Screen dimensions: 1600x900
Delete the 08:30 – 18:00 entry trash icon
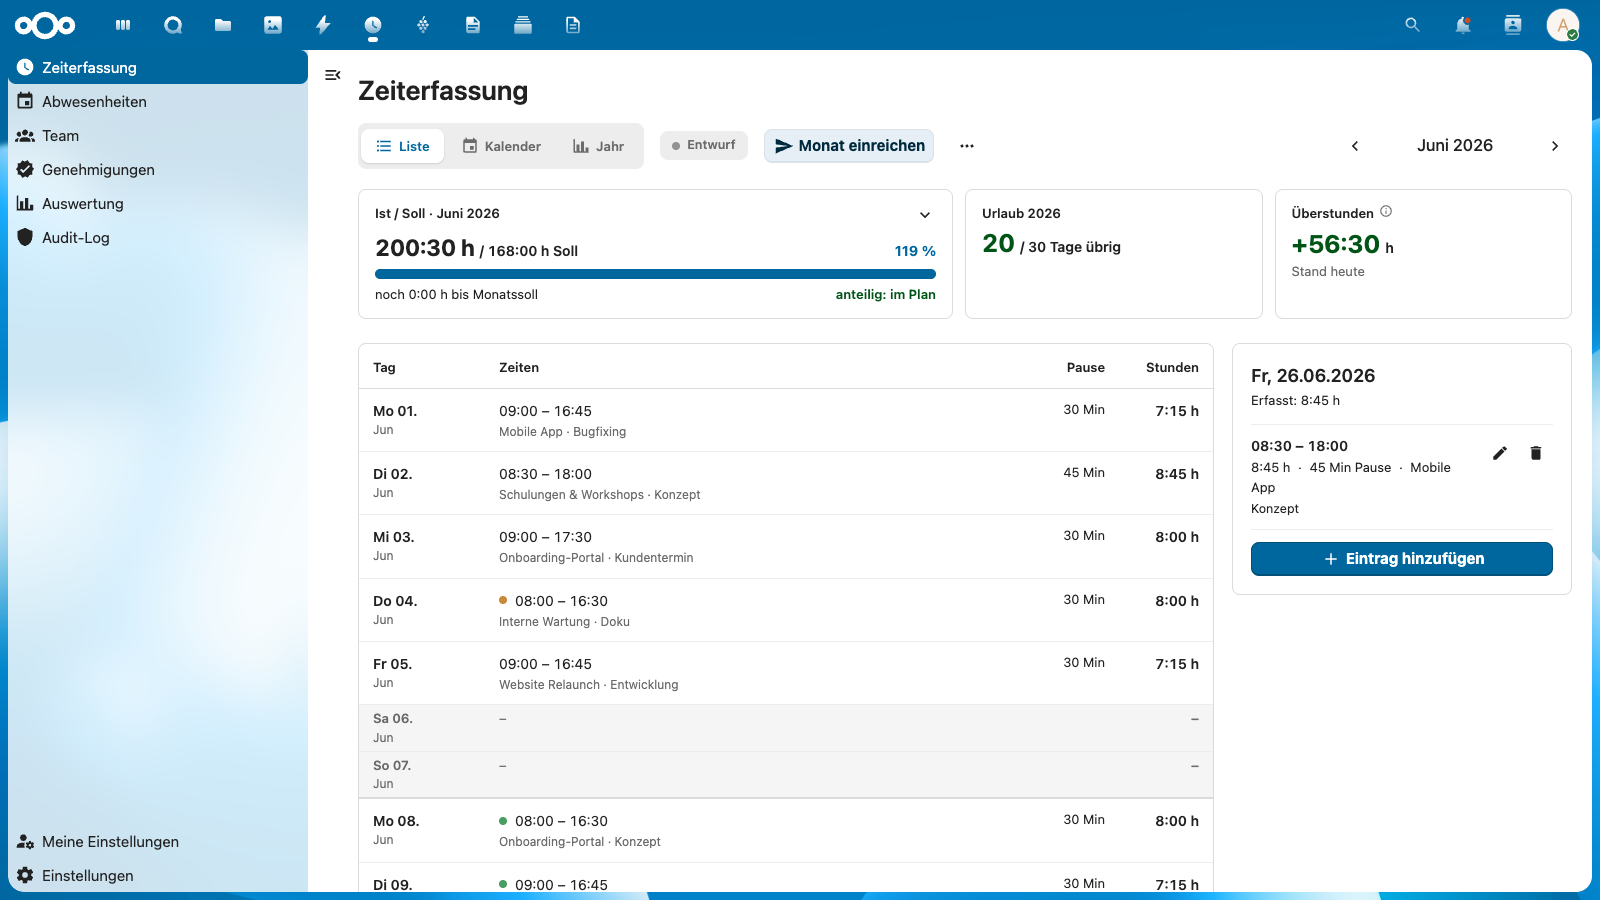1536,453
